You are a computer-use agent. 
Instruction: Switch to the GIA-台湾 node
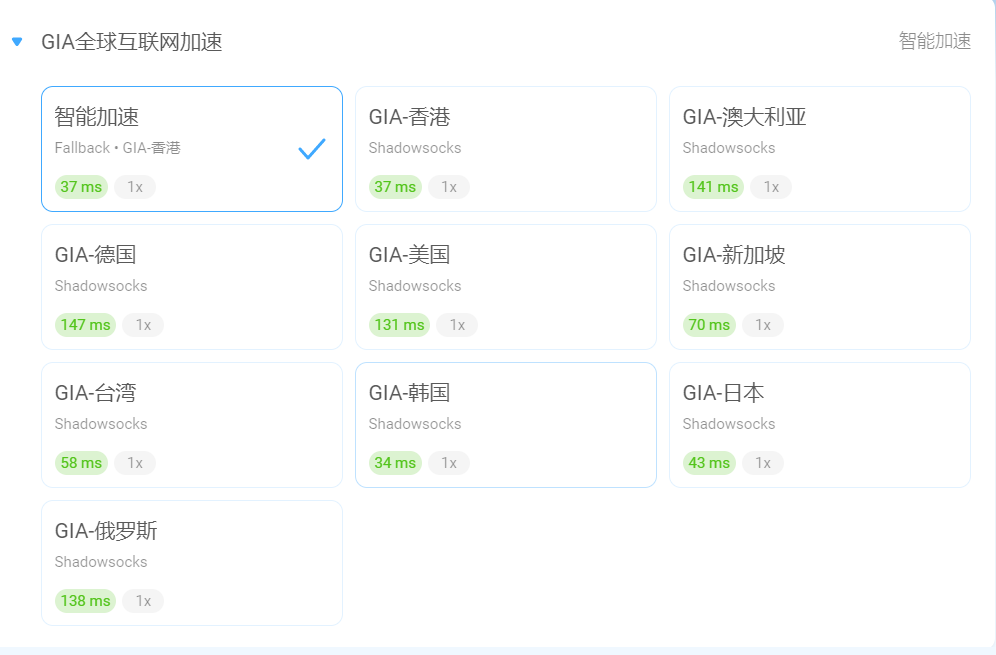192,424
